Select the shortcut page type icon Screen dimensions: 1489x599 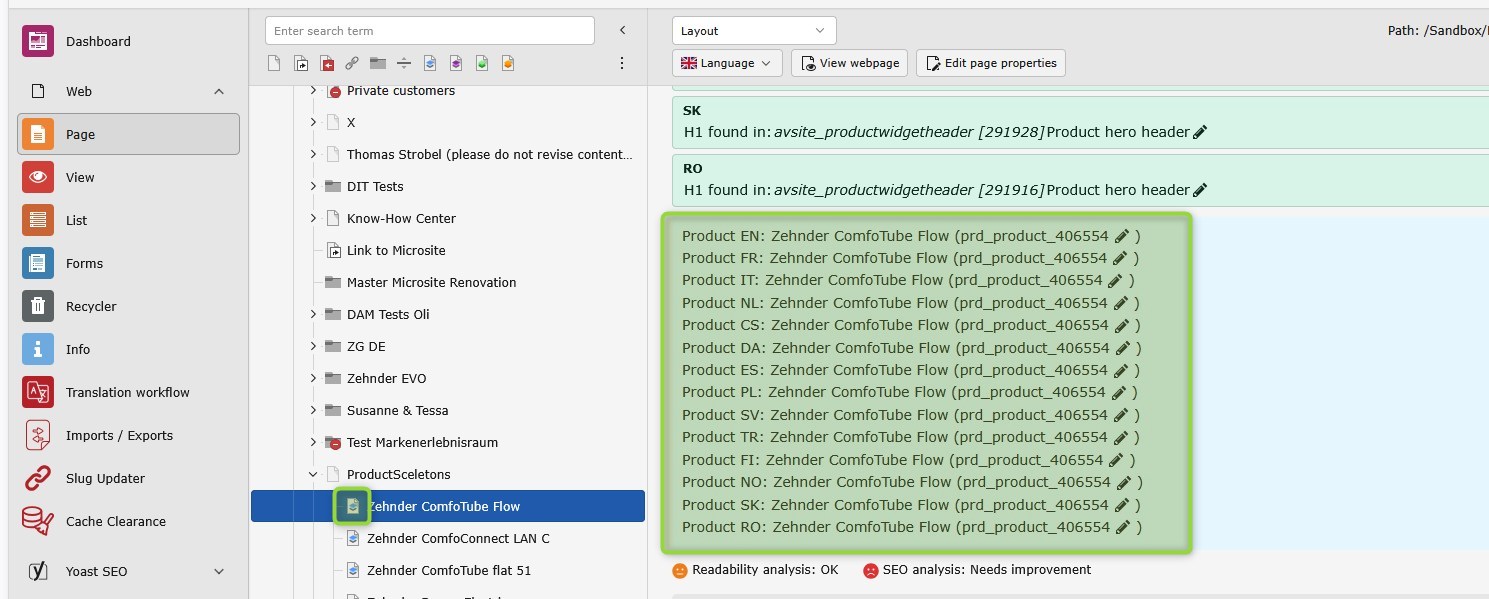coord(301,63)
